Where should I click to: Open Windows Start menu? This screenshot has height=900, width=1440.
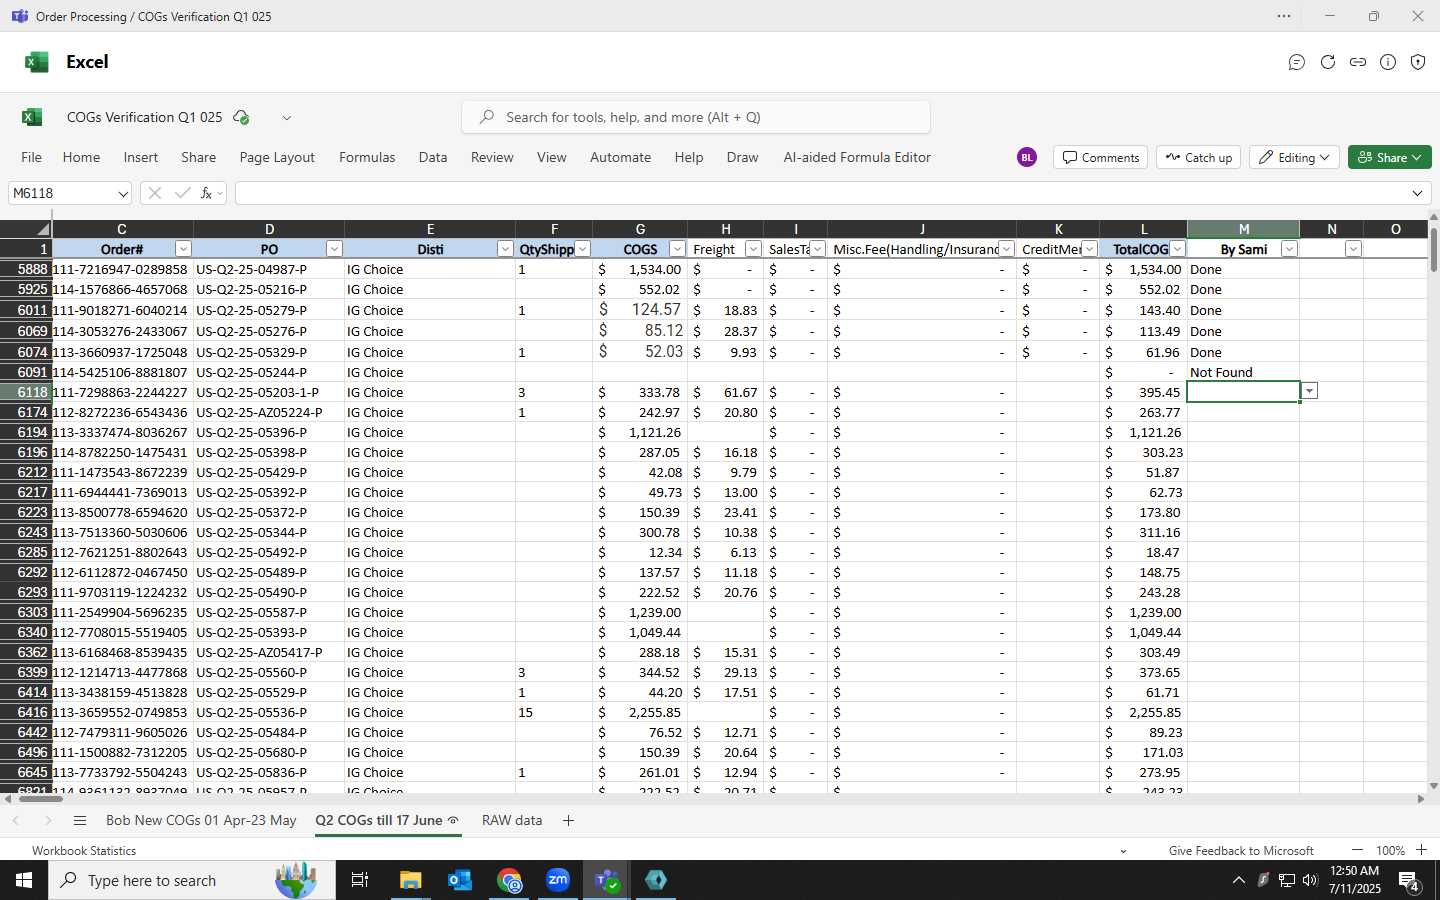(x=24, y=880)
